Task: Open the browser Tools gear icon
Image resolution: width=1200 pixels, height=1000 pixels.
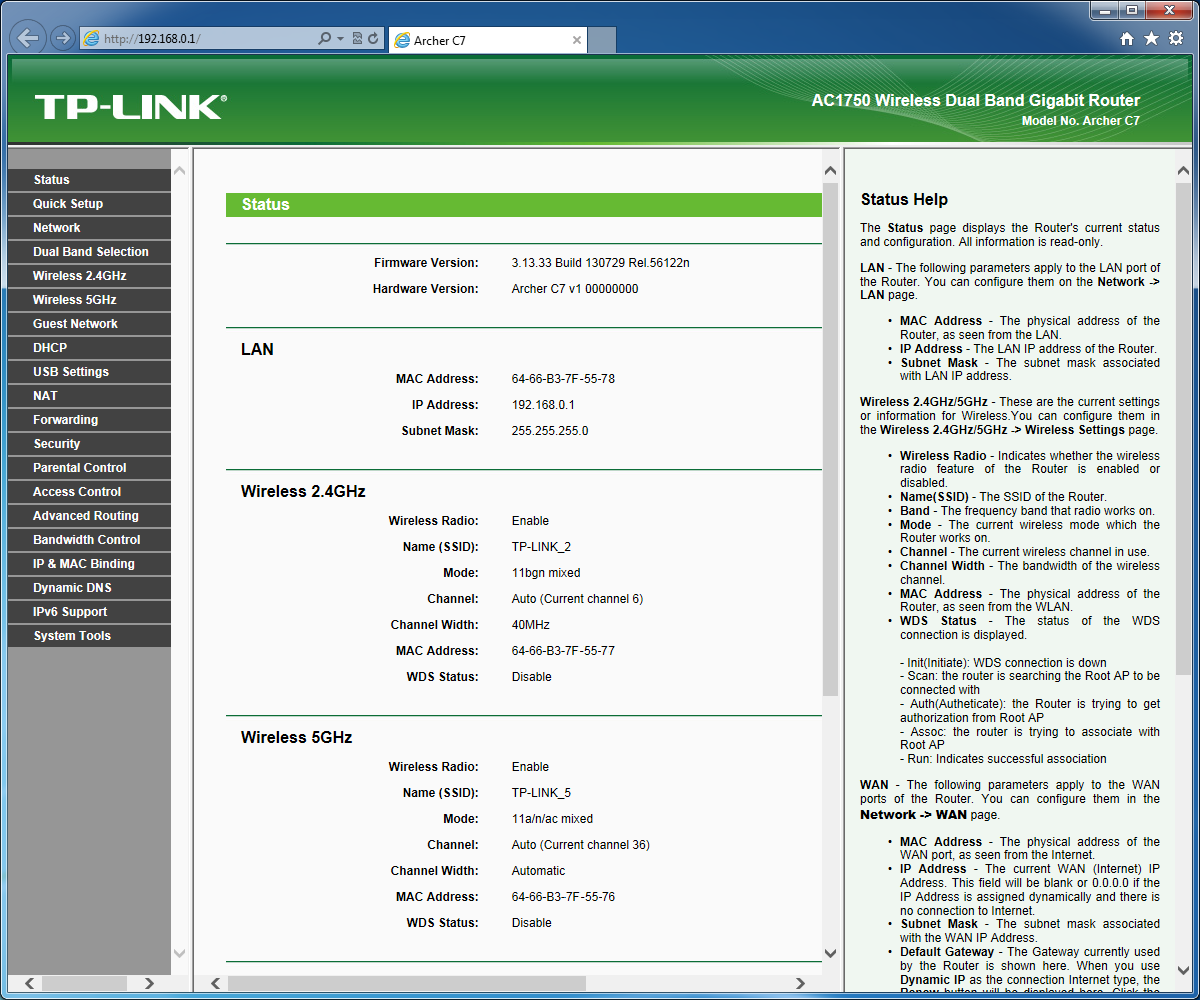Action: [1176, 39]
